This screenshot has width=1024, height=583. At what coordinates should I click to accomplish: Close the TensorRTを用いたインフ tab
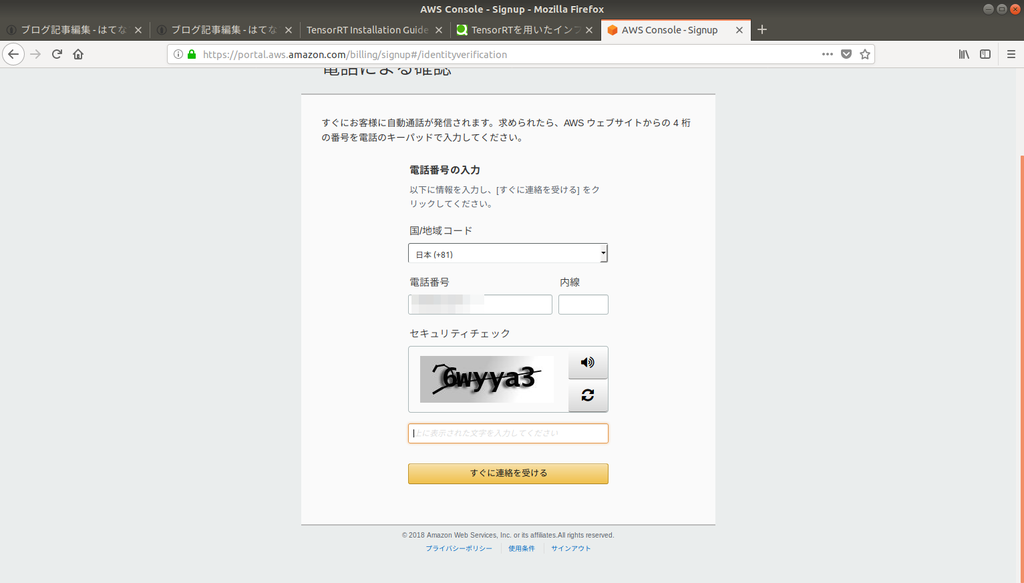click(589, 30)
